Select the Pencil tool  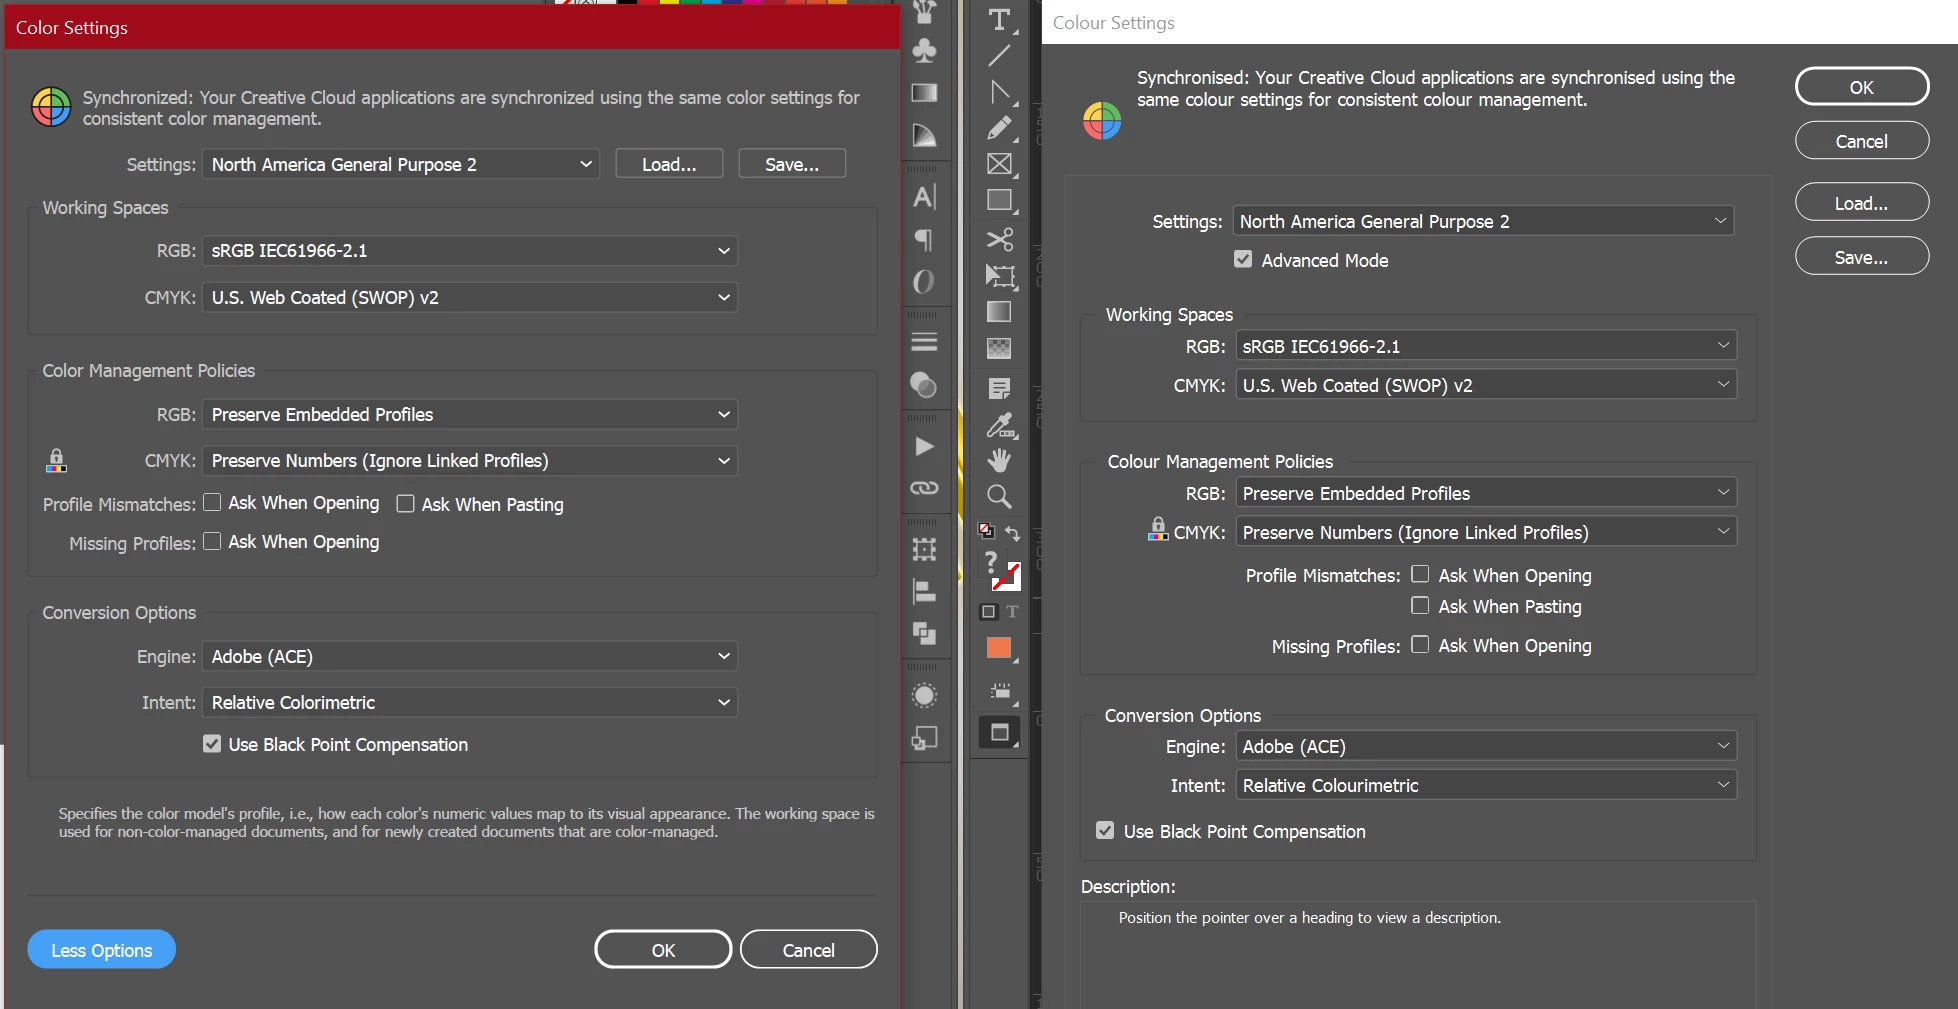pos(999,128)
